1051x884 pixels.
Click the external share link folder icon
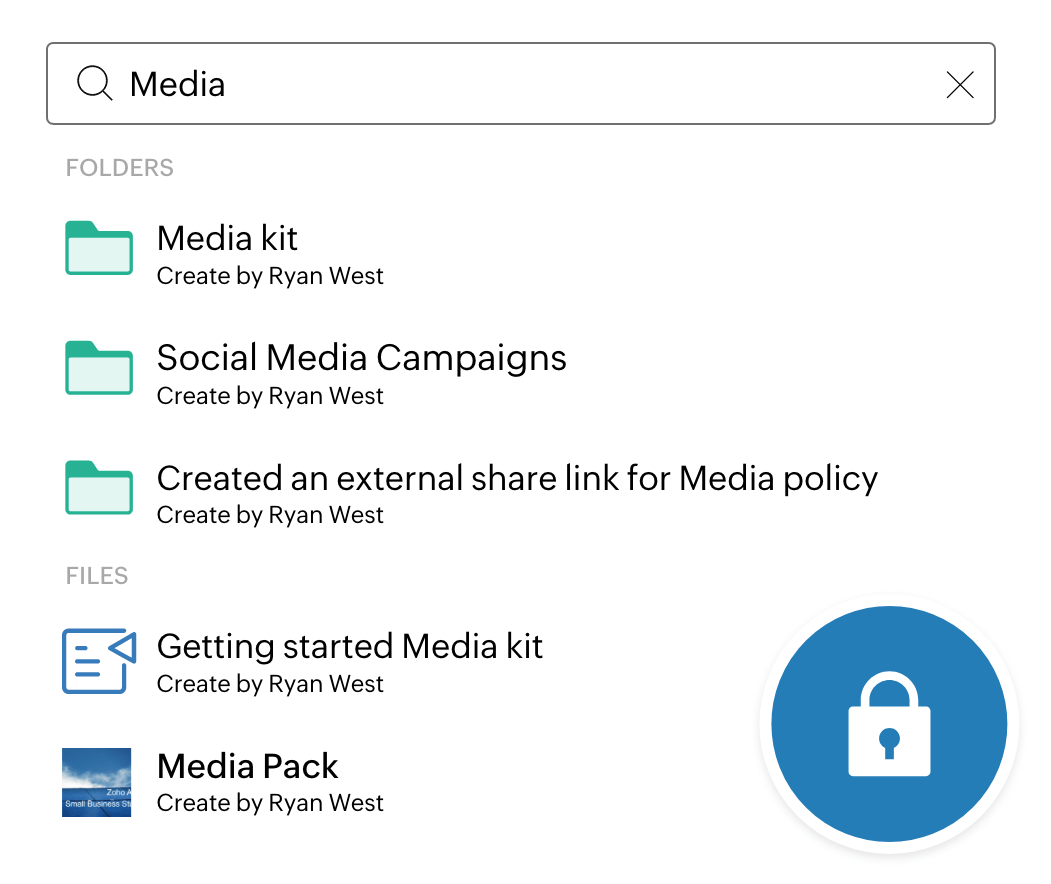coord(99,487)
